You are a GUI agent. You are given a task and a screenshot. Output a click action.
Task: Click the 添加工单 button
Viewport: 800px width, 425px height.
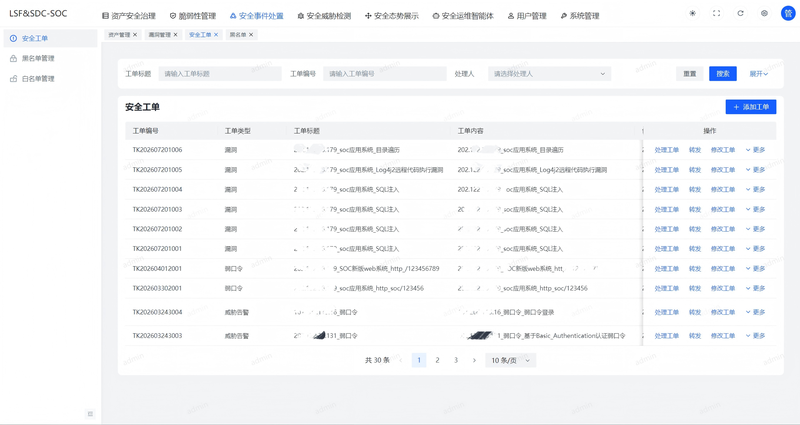(x=751, y=107)
